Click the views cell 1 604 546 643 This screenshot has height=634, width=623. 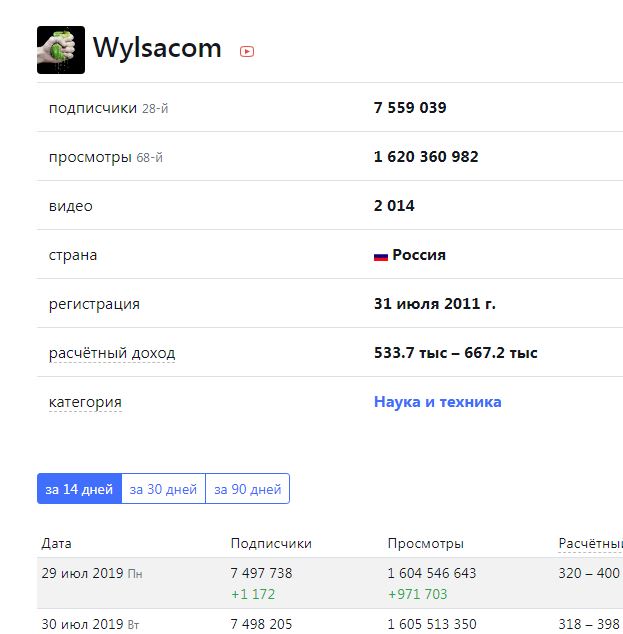pos(432,573)
